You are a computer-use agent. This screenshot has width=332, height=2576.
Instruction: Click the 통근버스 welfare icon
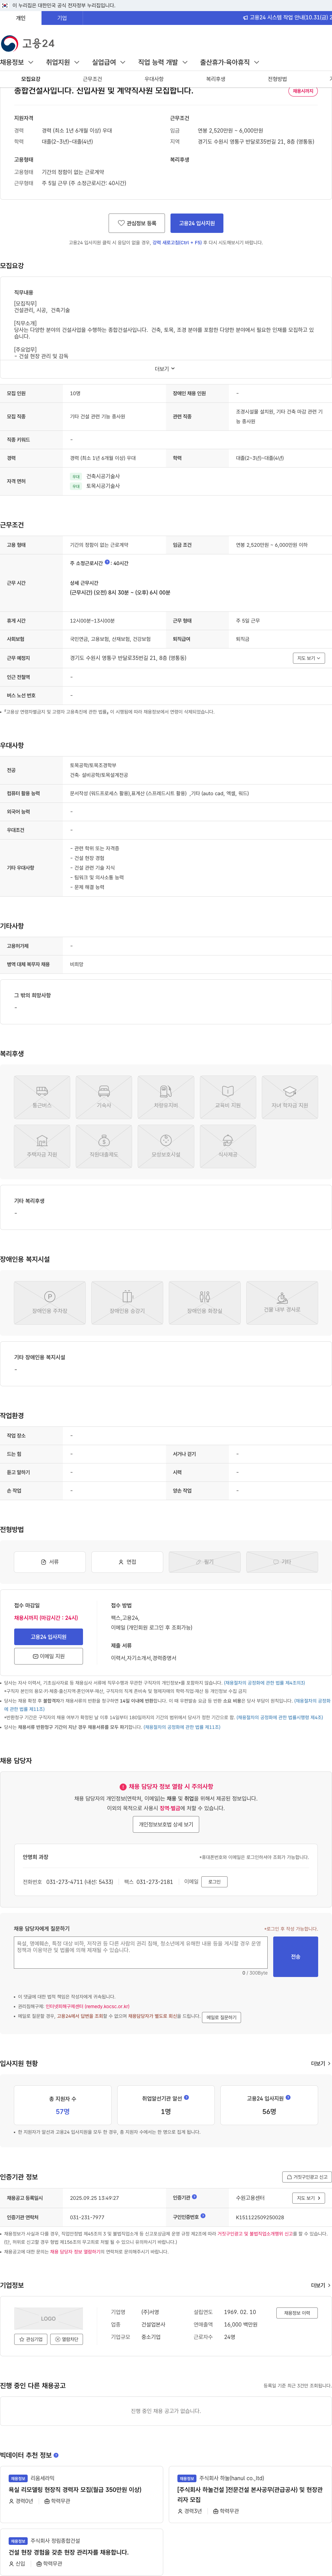(42, 1097)
